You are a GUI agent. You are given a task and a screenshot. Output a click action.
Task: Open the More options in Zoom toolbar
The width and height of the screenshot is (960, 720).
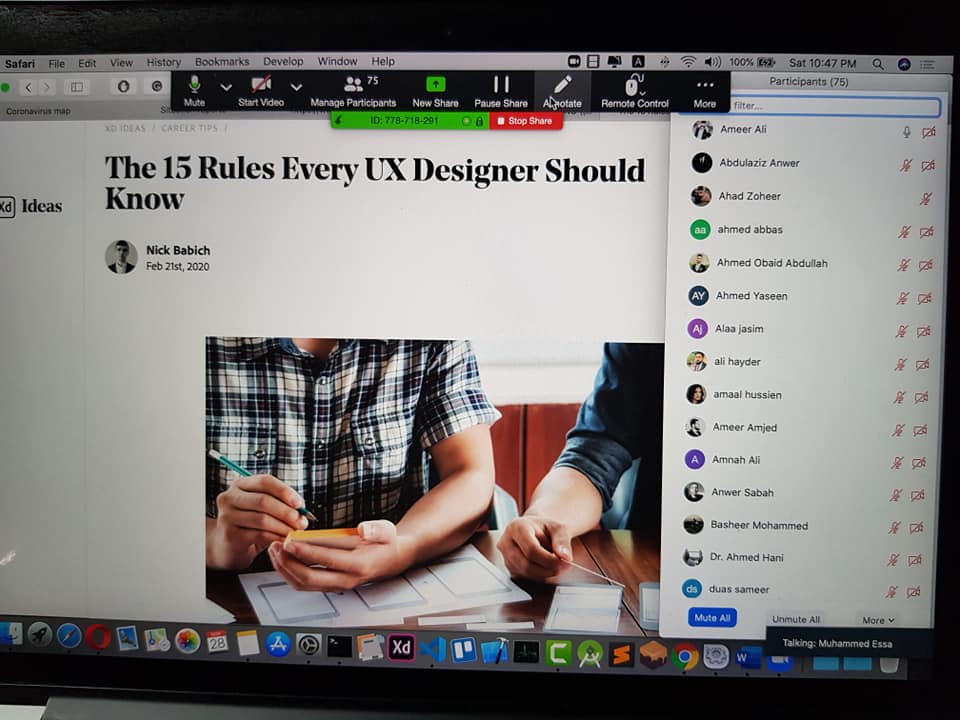pos(705,92)
